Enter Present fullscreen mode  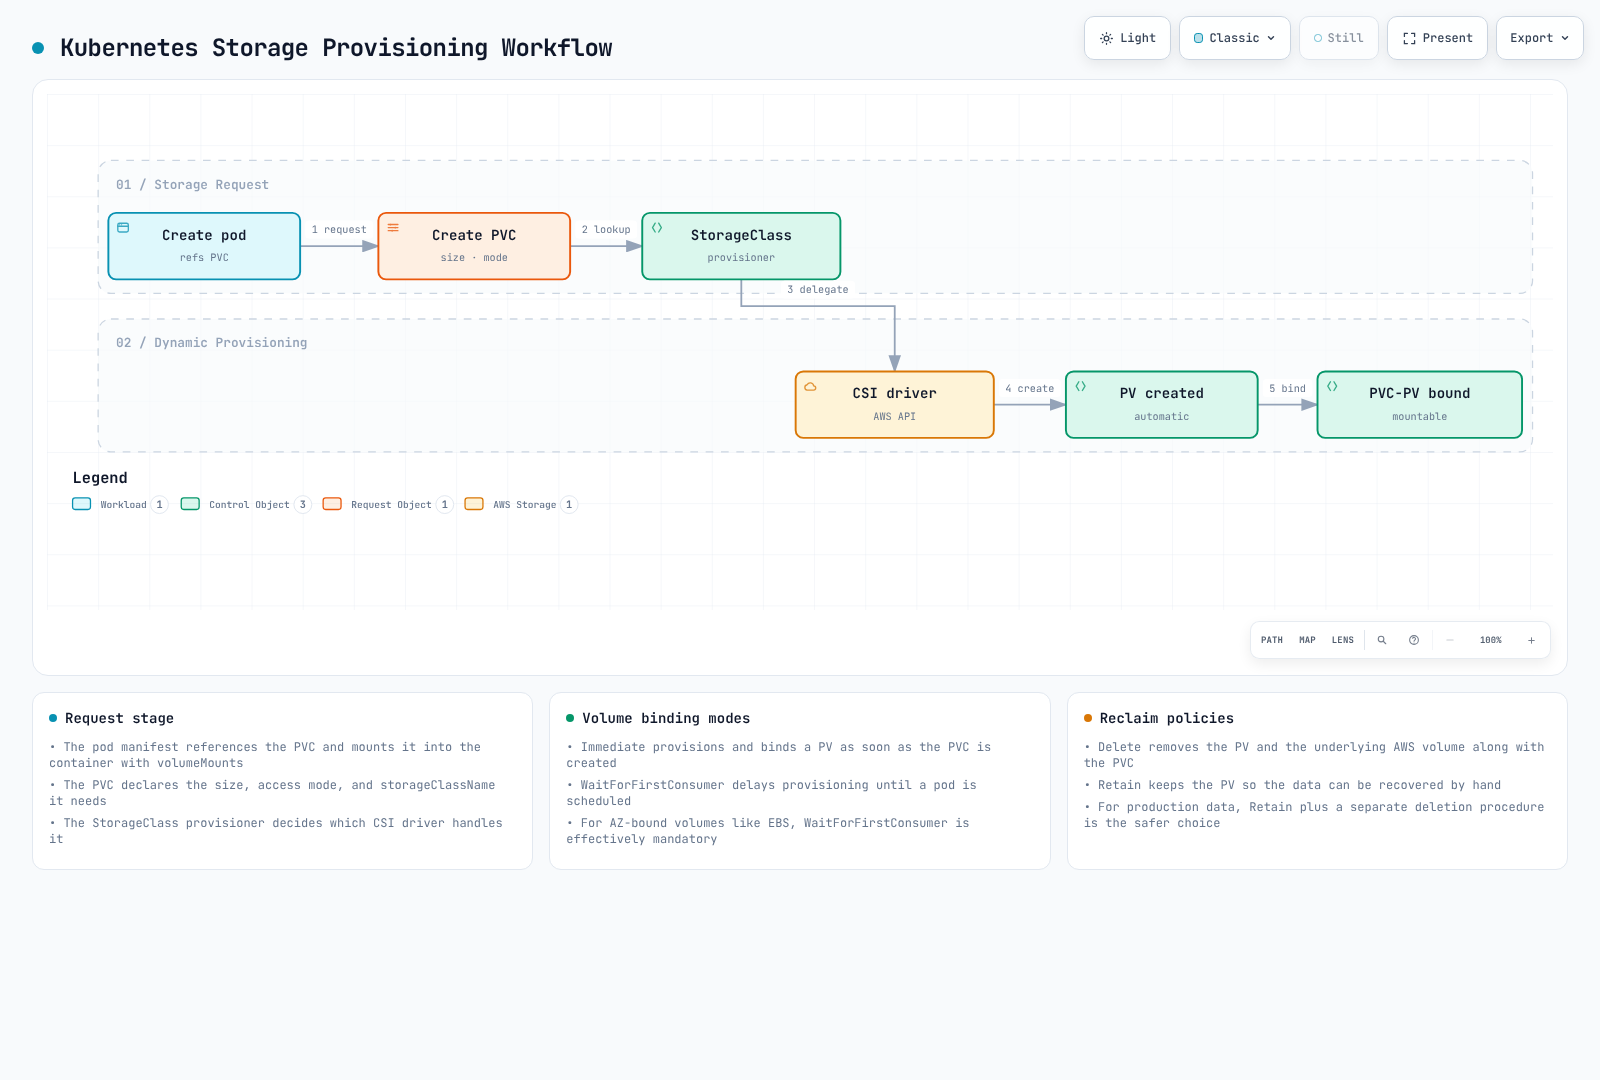click(1437, 38)
